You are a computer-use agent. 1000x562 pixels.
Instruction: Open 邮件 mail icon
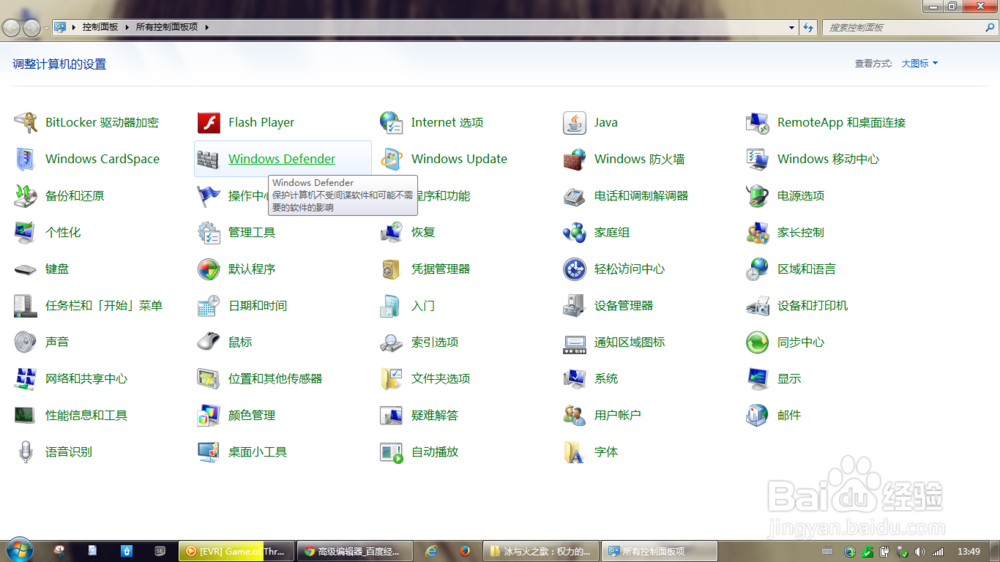(757, 415)
